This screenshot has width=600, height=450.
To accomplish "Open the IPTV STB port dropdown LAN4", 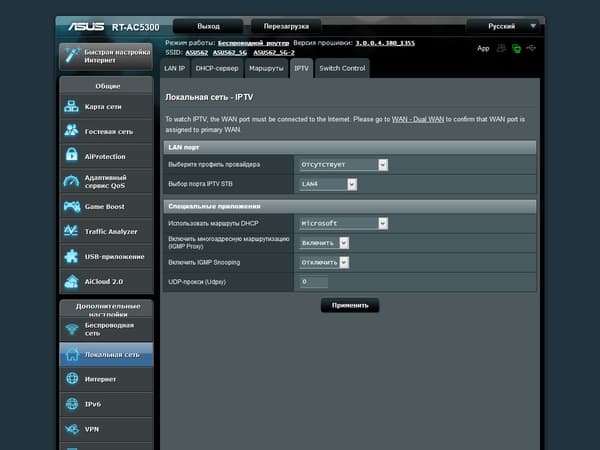I will (x=328, y=184).
